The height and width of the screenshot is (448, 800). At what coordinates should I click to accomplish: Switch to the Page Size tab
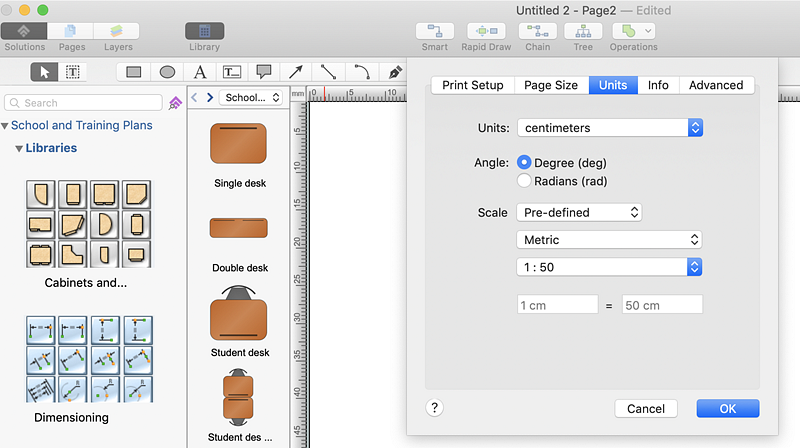[x=551, y=85]
